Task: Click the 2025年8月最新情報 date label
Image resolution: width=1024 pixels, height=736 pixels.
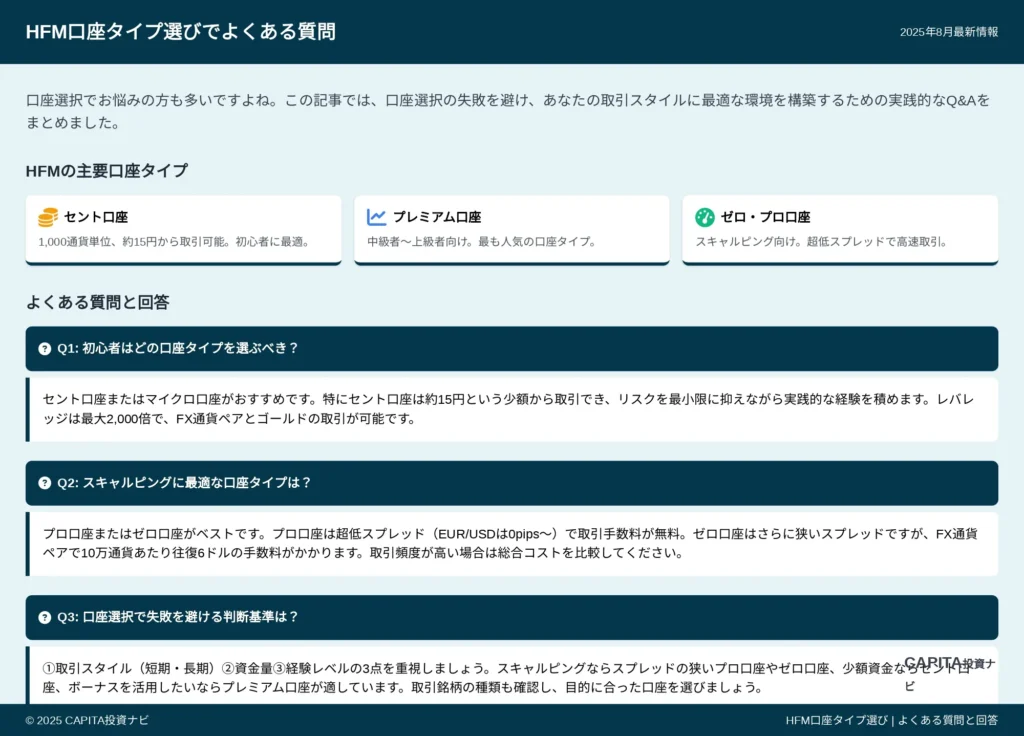Action: tap(949, 32)
